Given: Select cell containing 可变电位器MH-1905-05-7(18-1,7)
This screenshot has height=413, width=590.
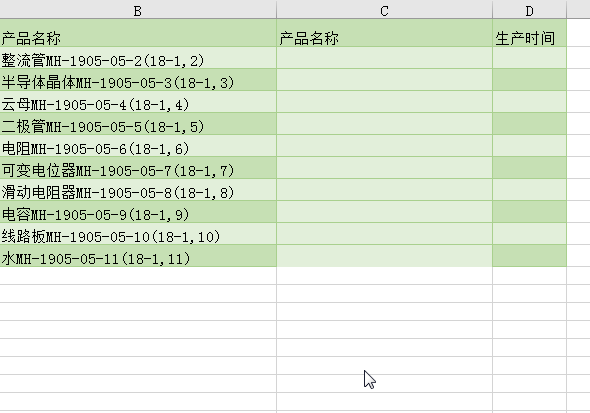Looking at the screenshot, I should tap(138, 168).
